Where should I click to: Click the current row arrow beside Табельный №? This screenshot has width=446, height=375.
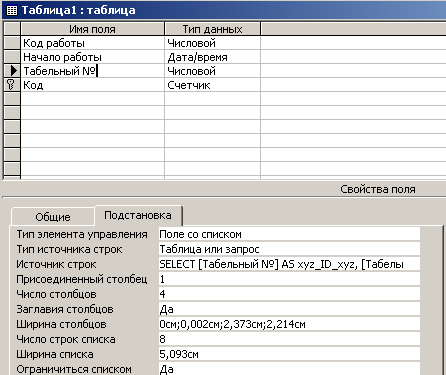13,71
